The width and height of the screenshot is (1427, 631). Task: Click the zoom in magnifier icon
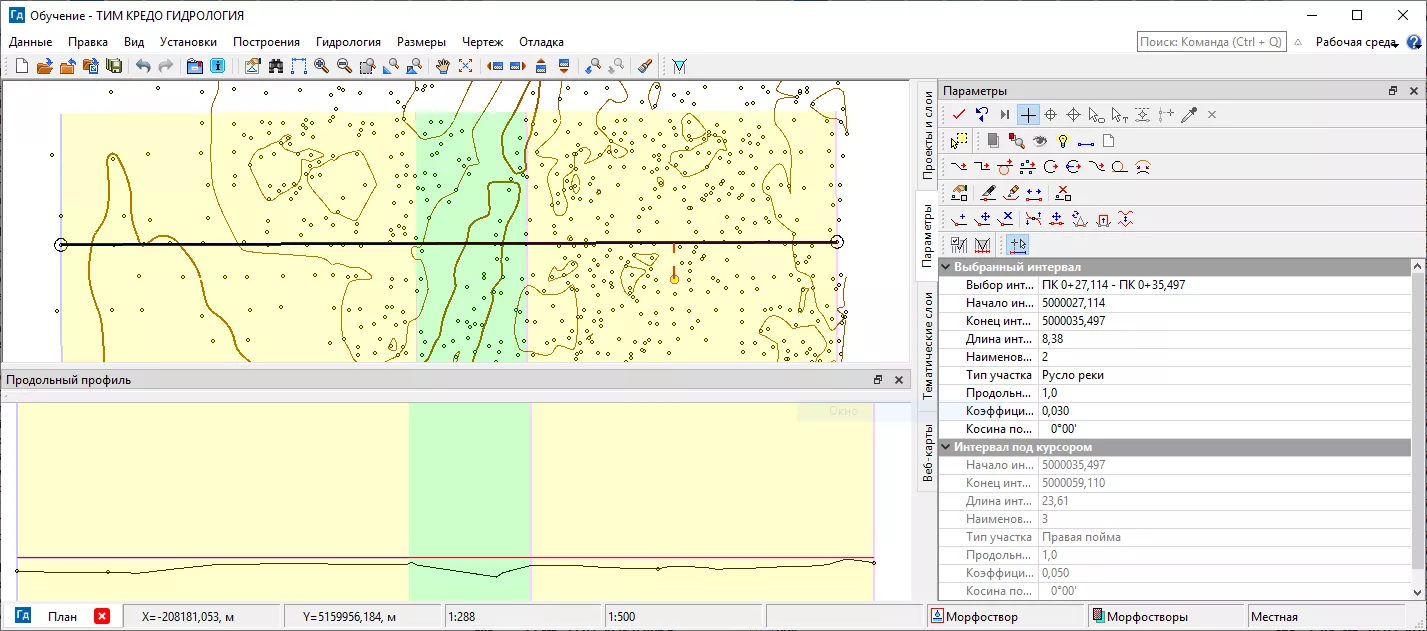[321, 66]
